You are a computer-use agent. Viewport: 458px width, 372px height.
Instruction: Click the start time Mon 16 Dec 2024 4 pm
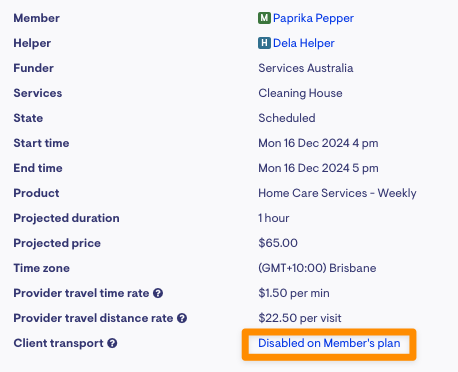pos(318,143)
